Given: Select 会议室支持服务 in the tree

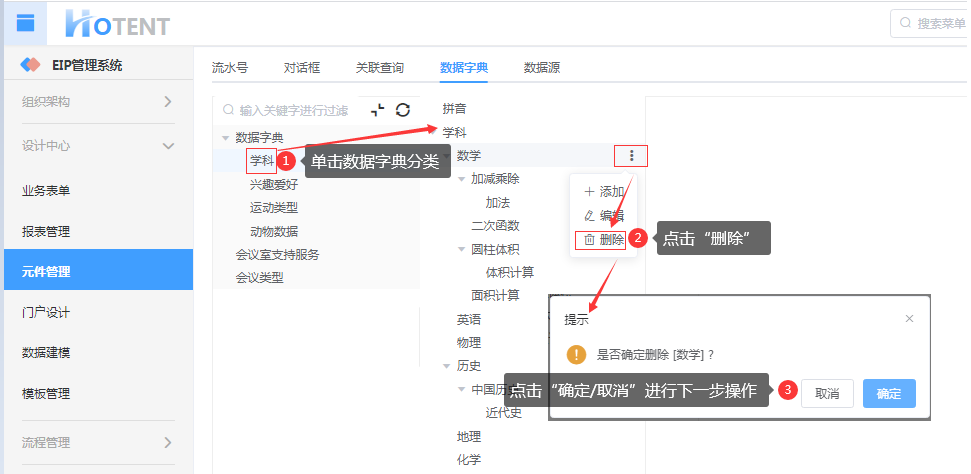Looking at the screenshot, I should coord(277,255).
